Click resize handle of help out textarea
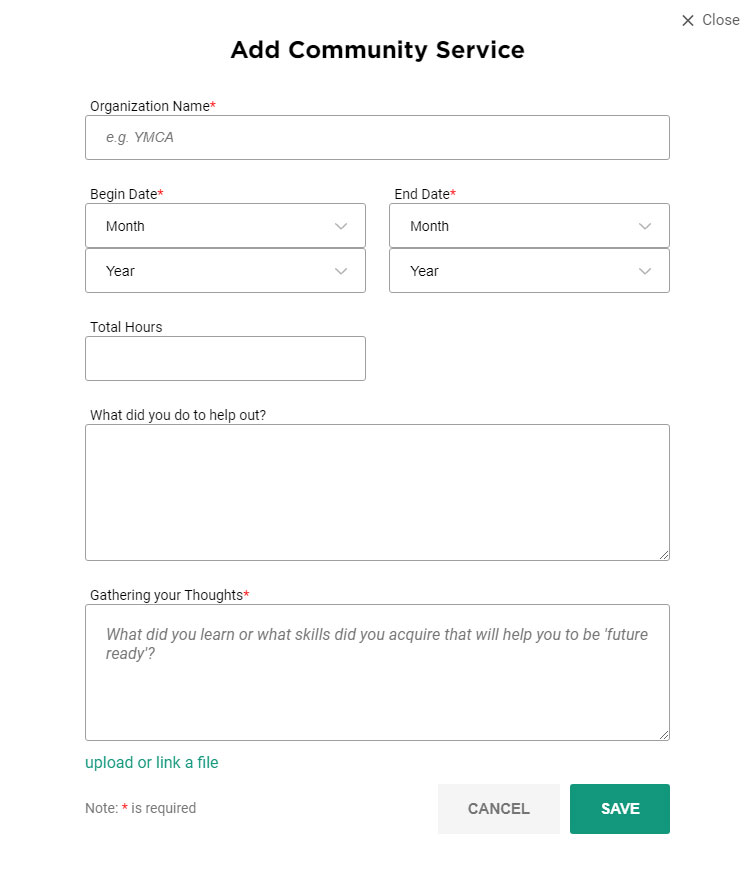The width and height of the screenshot is (755, 889). [664, 555]
